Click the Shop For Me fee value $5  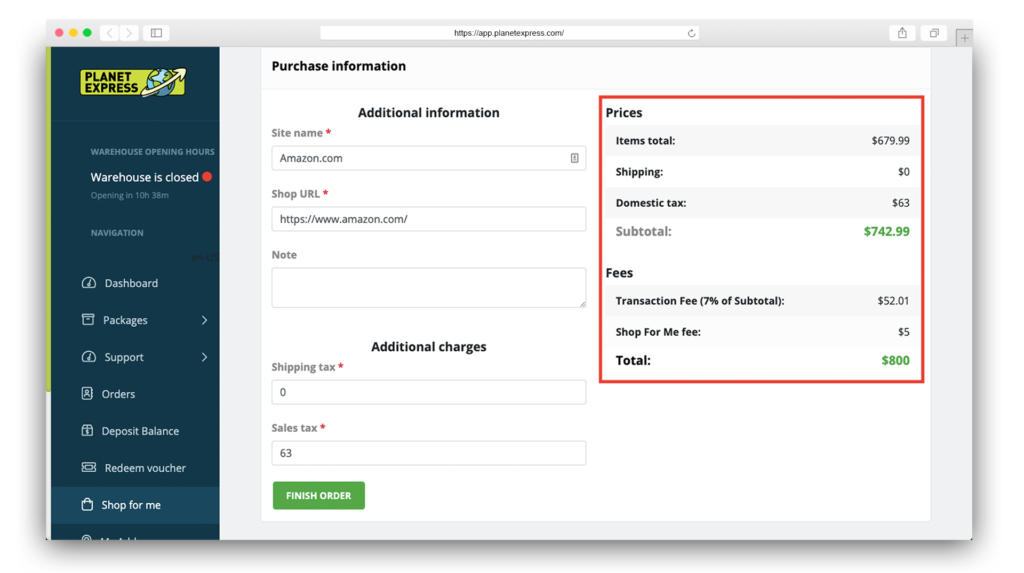(903, 332)
